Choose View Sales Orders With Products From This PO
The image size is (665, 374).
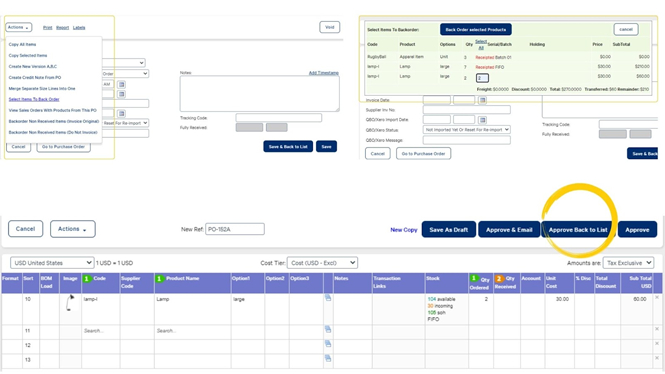53,110
